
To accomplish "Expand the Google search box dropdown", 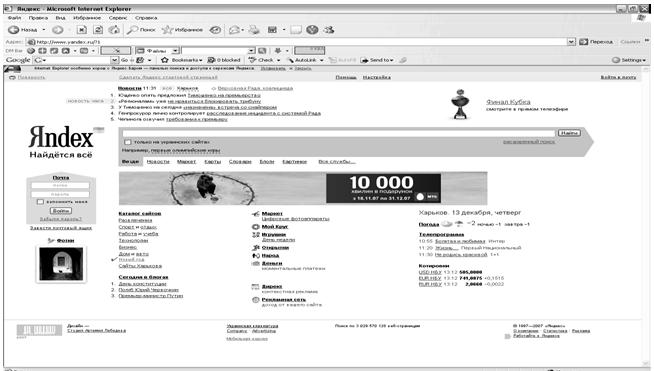I will [114, 60].
